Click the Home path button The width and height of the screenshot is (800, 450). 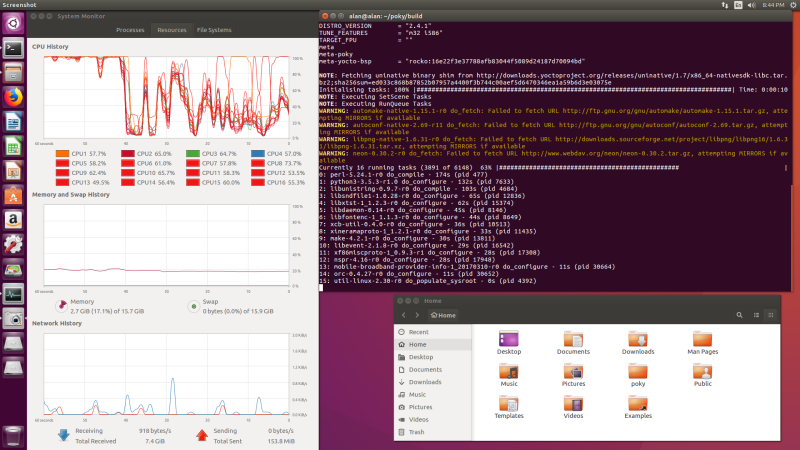tap(443, 315)
